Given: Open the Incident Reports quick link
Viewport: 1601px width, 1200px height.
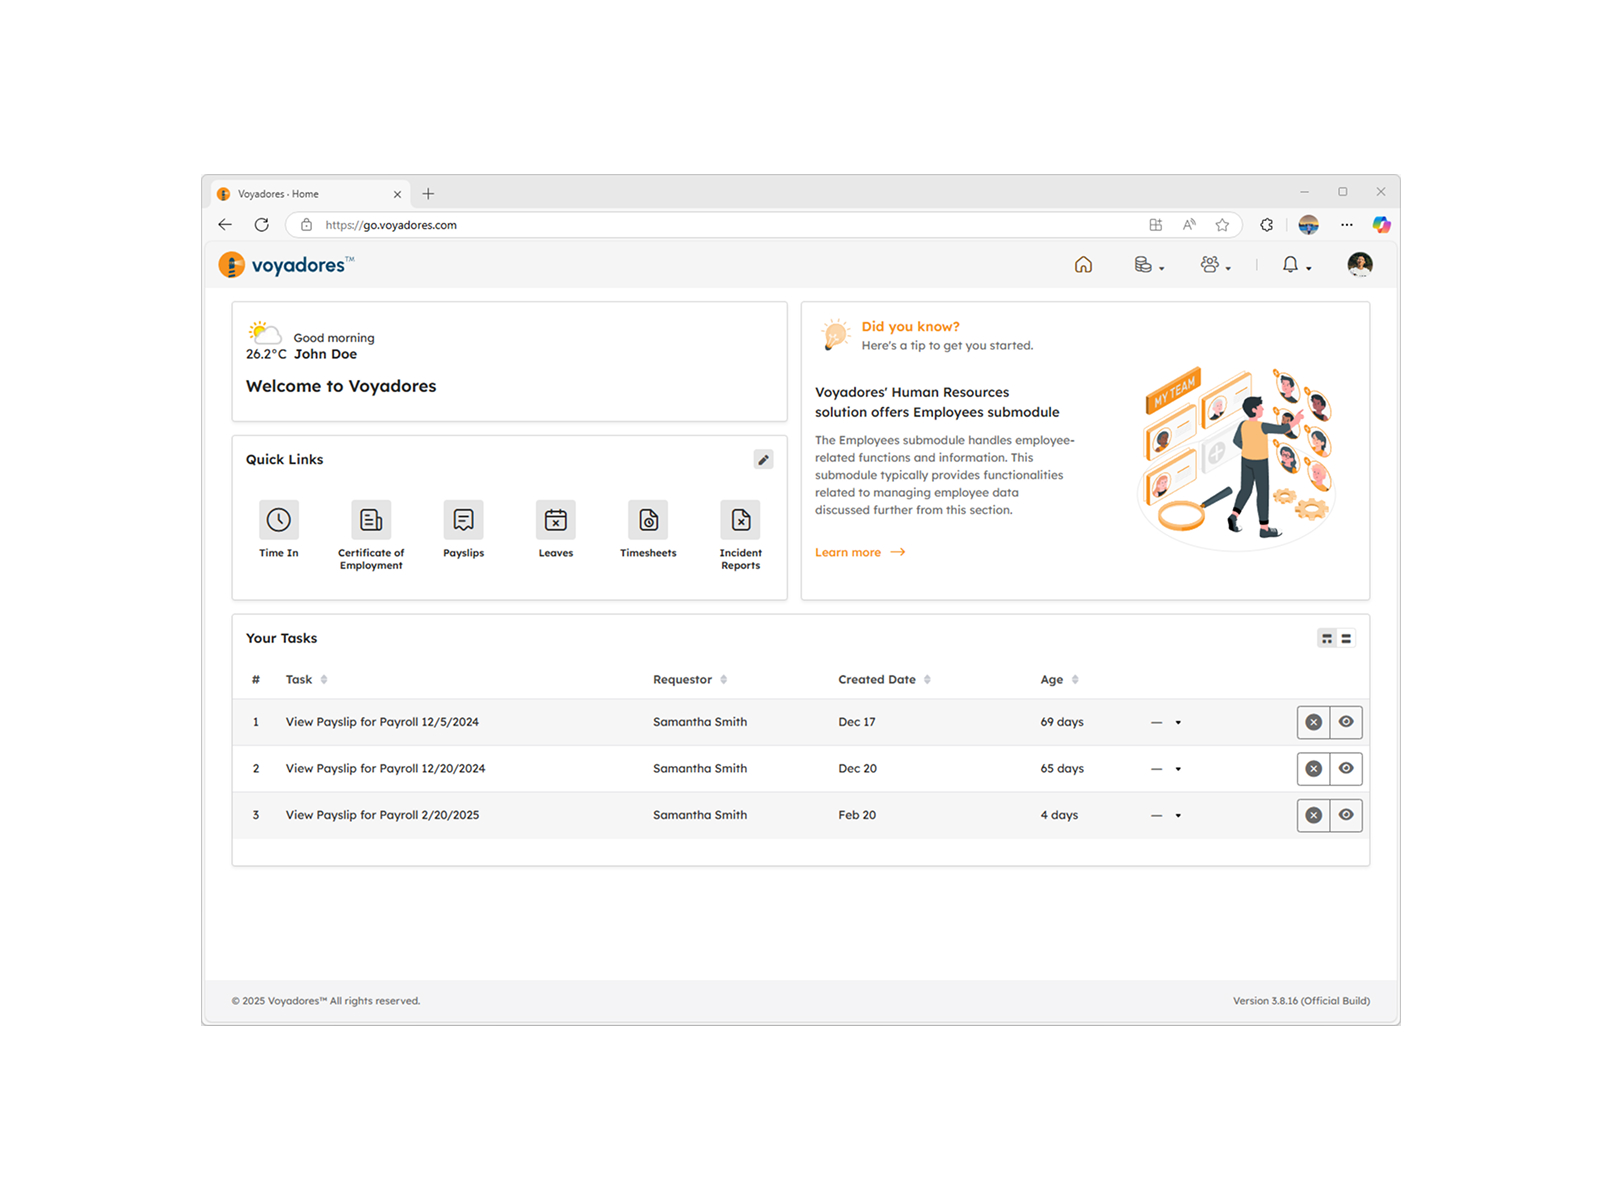Looking at the screenshot, I should pyautogui.click(x=741, y=535).
